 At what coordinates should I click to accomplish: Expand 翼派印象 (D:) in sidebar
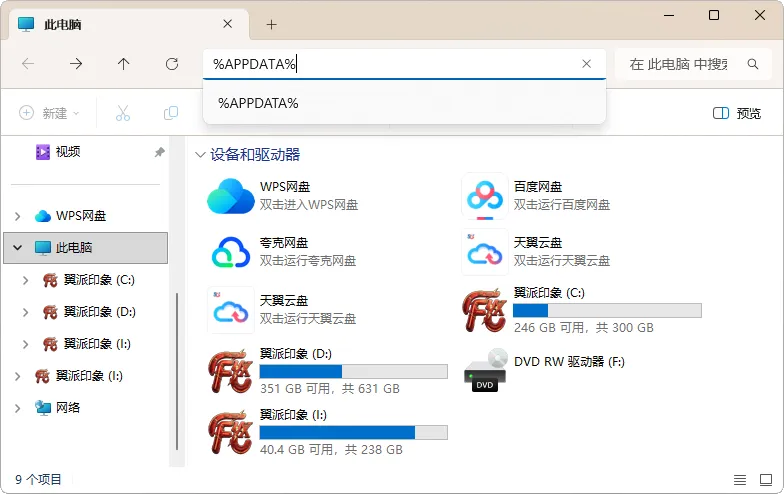[x=26, y=312]
